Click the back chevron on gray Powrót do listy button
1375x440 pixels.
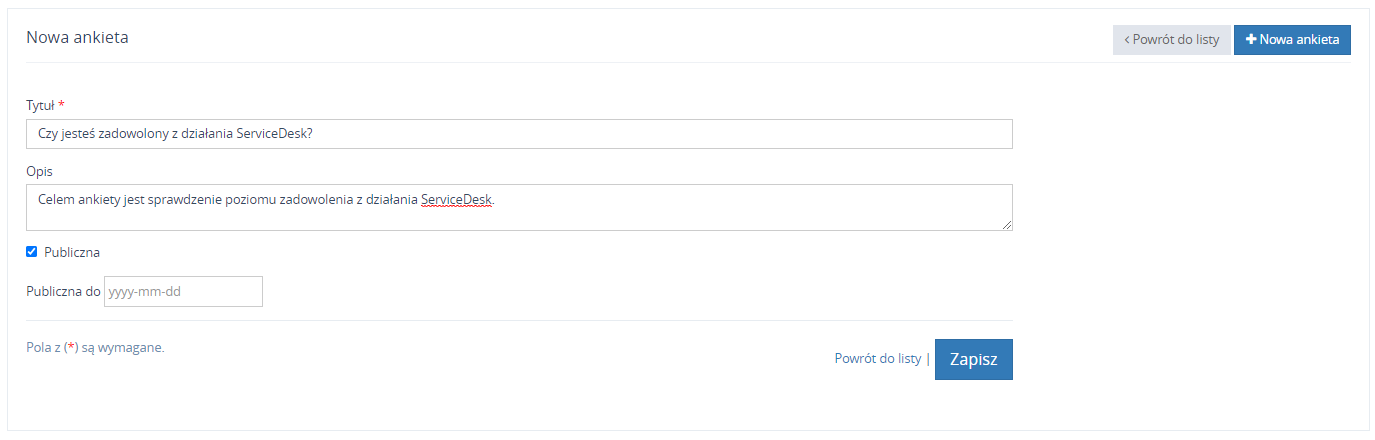point(1127,40)
